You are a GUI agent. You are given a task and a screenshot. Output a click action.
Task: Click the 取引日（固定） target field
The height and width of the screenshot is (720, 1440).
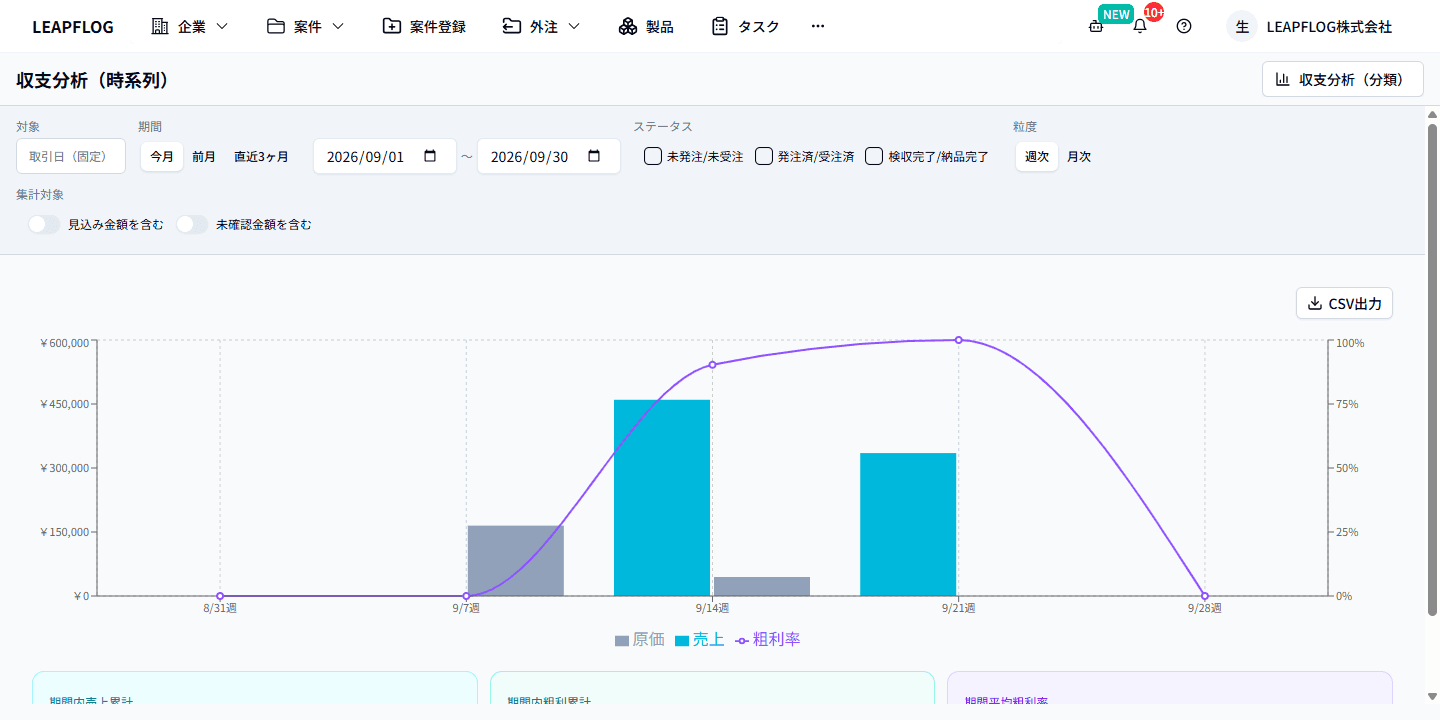[71, 156]
